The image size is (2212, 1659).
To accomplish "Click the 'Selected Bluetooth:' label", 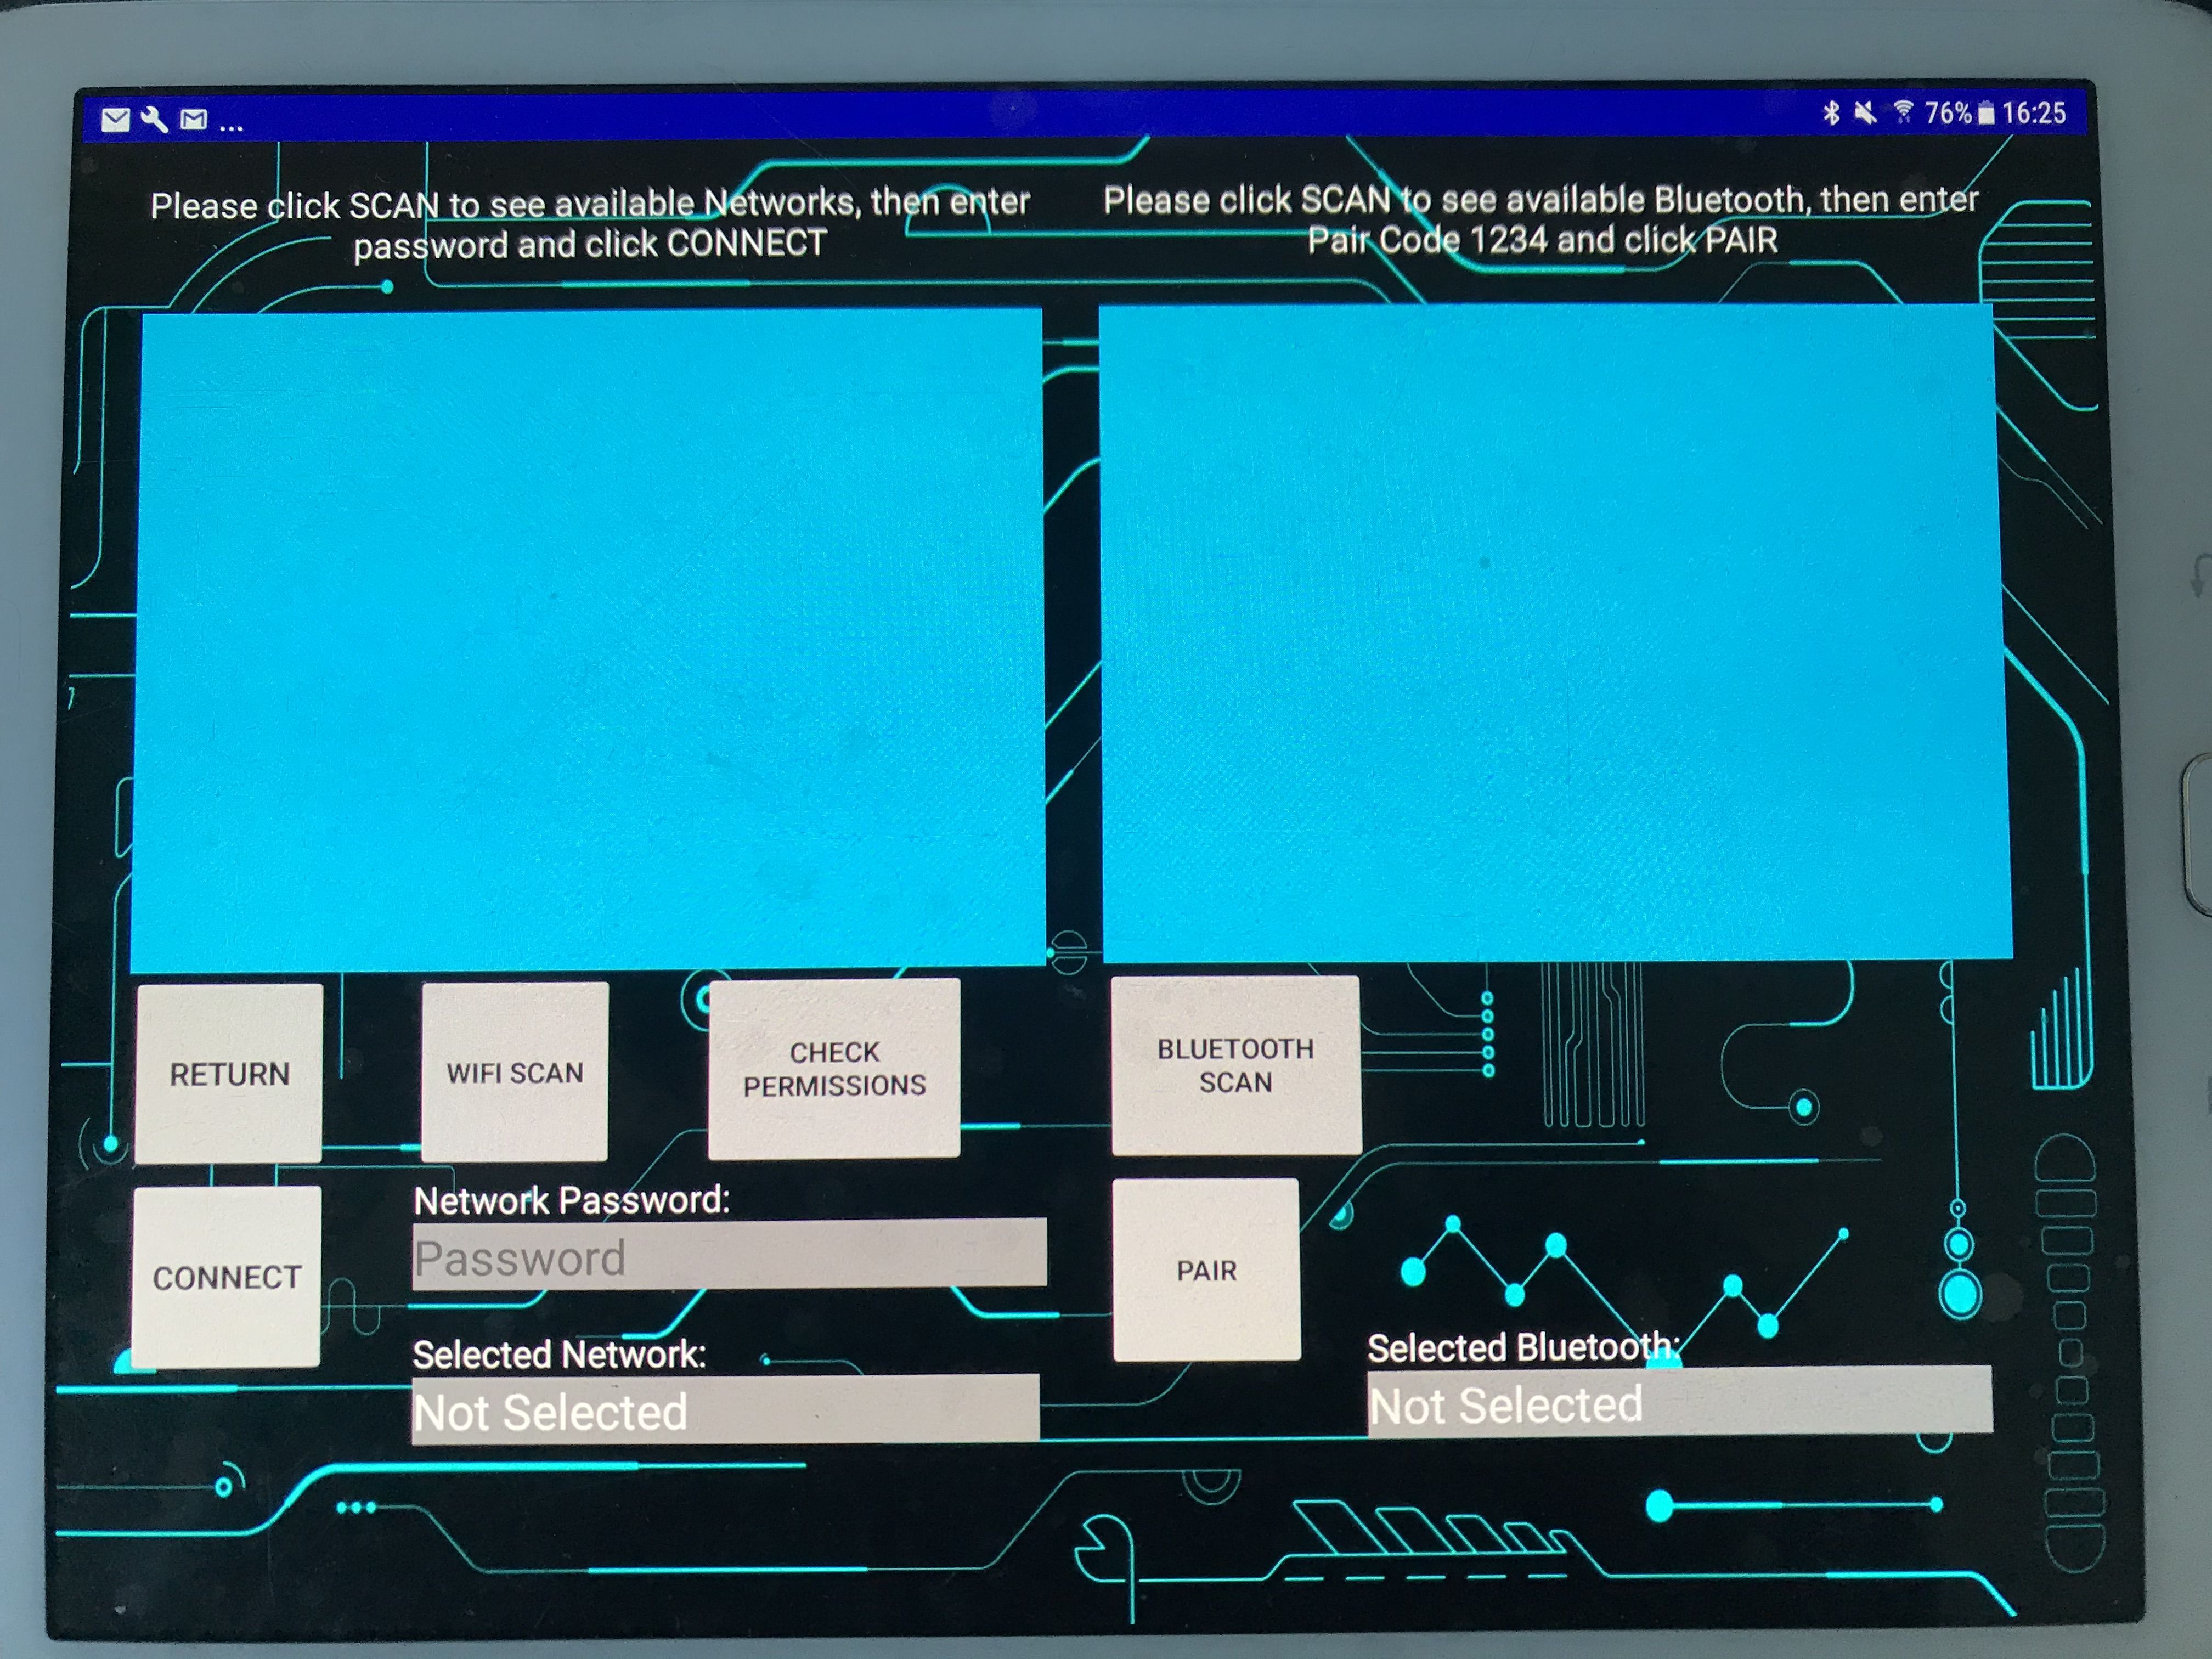I will point(1524,1348).
